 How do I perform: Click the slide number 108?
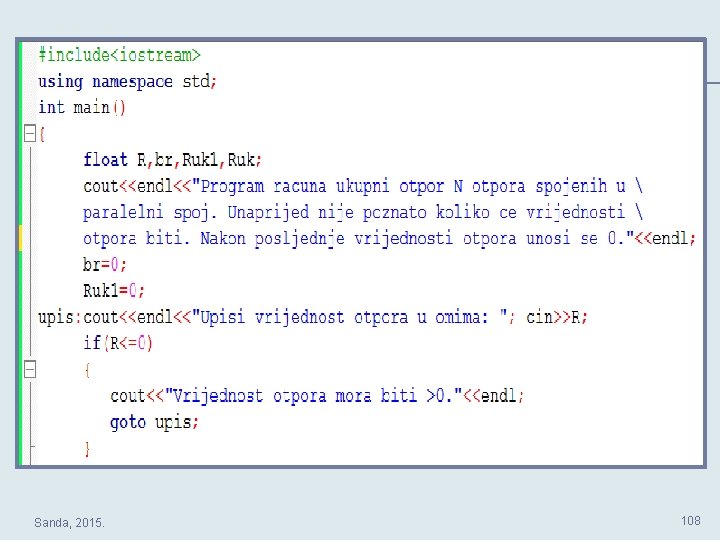pos(691,520)
